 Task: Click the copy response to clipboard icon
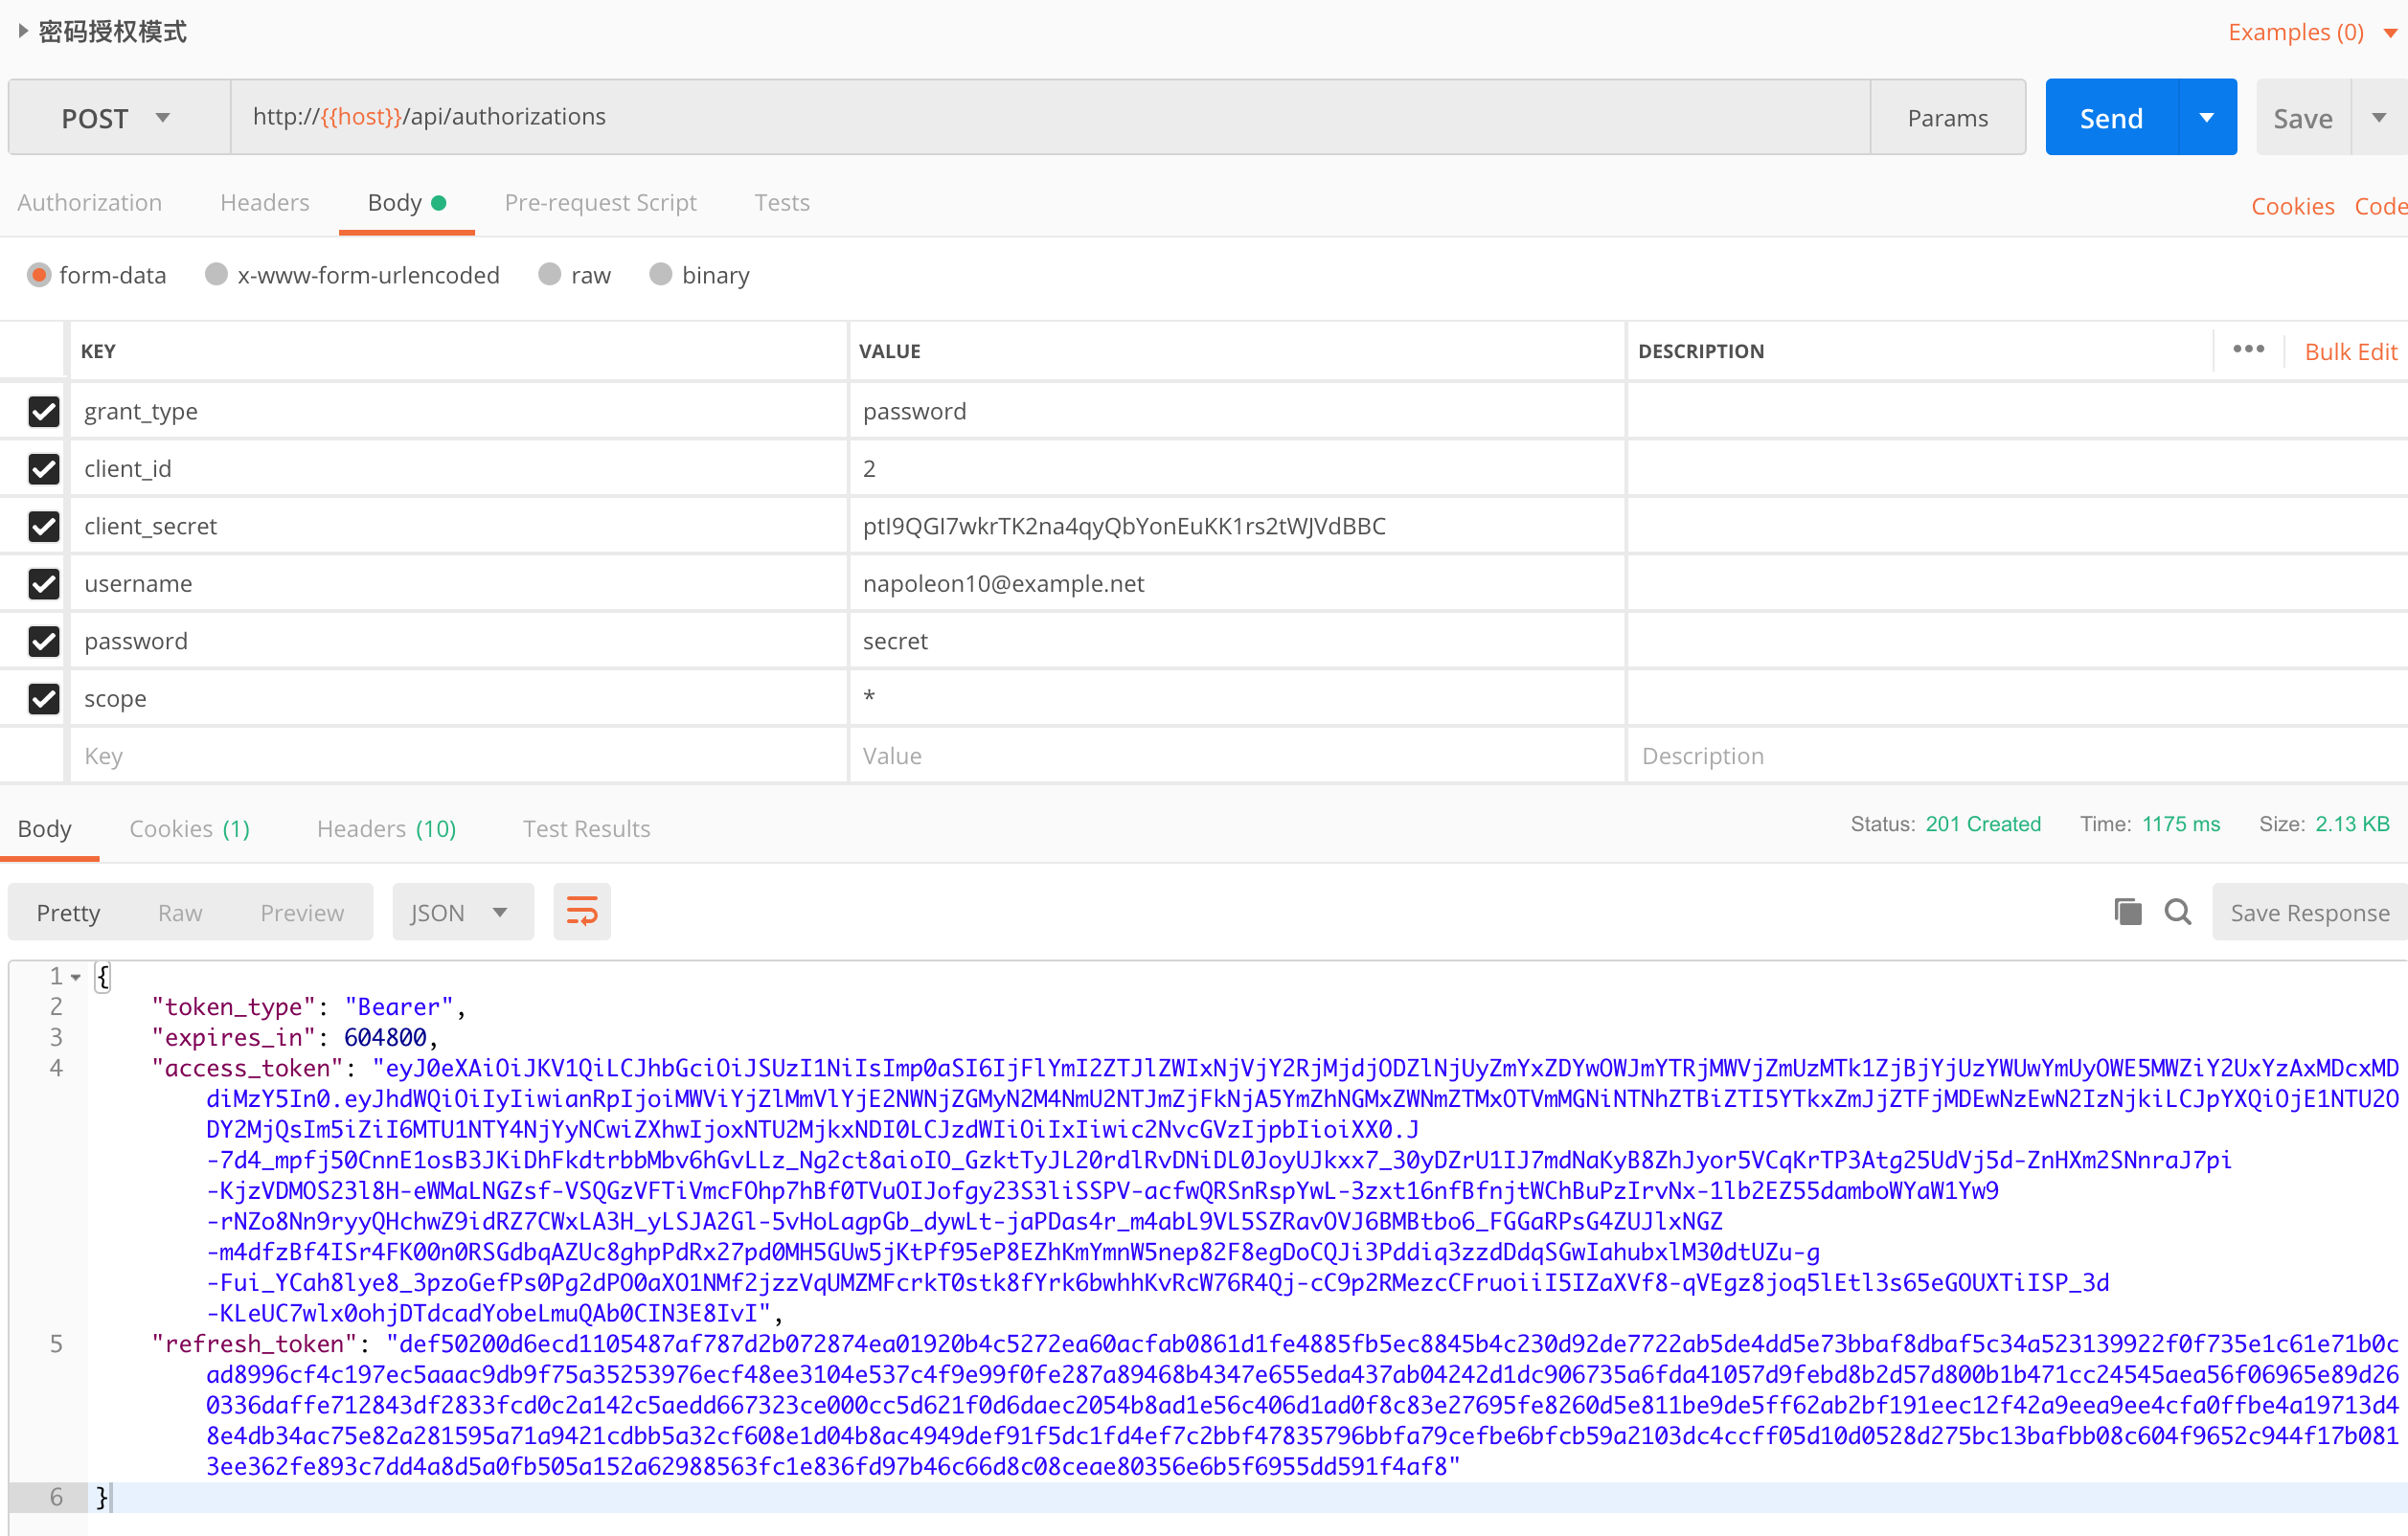coord(2127,912)
